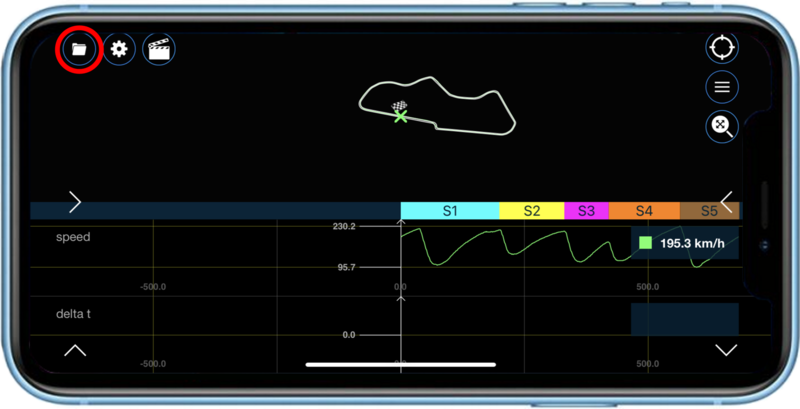
Task: Tap the zoom-to-fit magnifier icon
Action: tap(722, 126)
